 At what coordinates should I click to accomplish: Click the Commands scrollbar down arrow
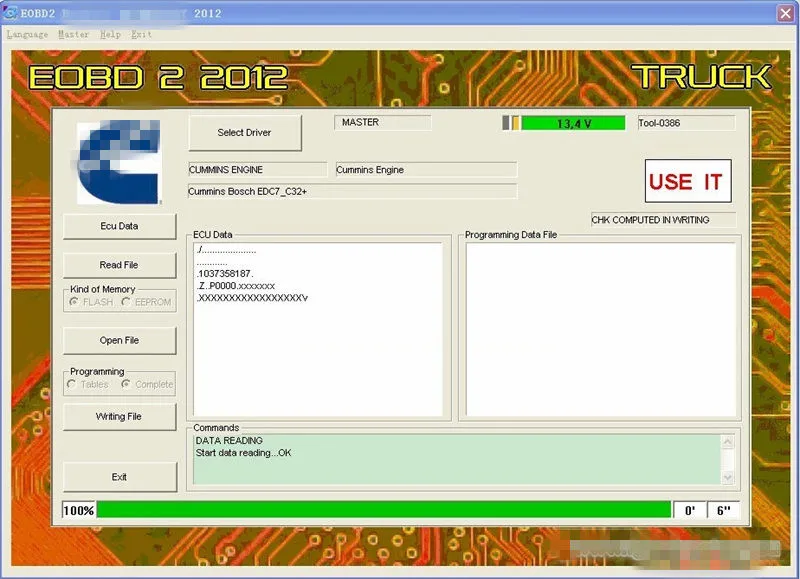(x=728, y=477)
